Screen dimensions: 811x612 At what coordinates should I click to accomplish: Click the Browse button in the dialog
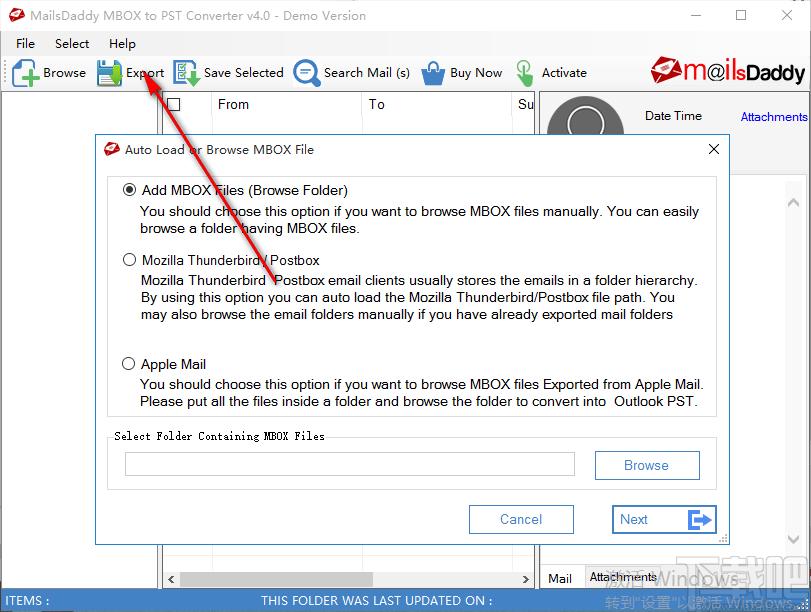pos(647,466)
